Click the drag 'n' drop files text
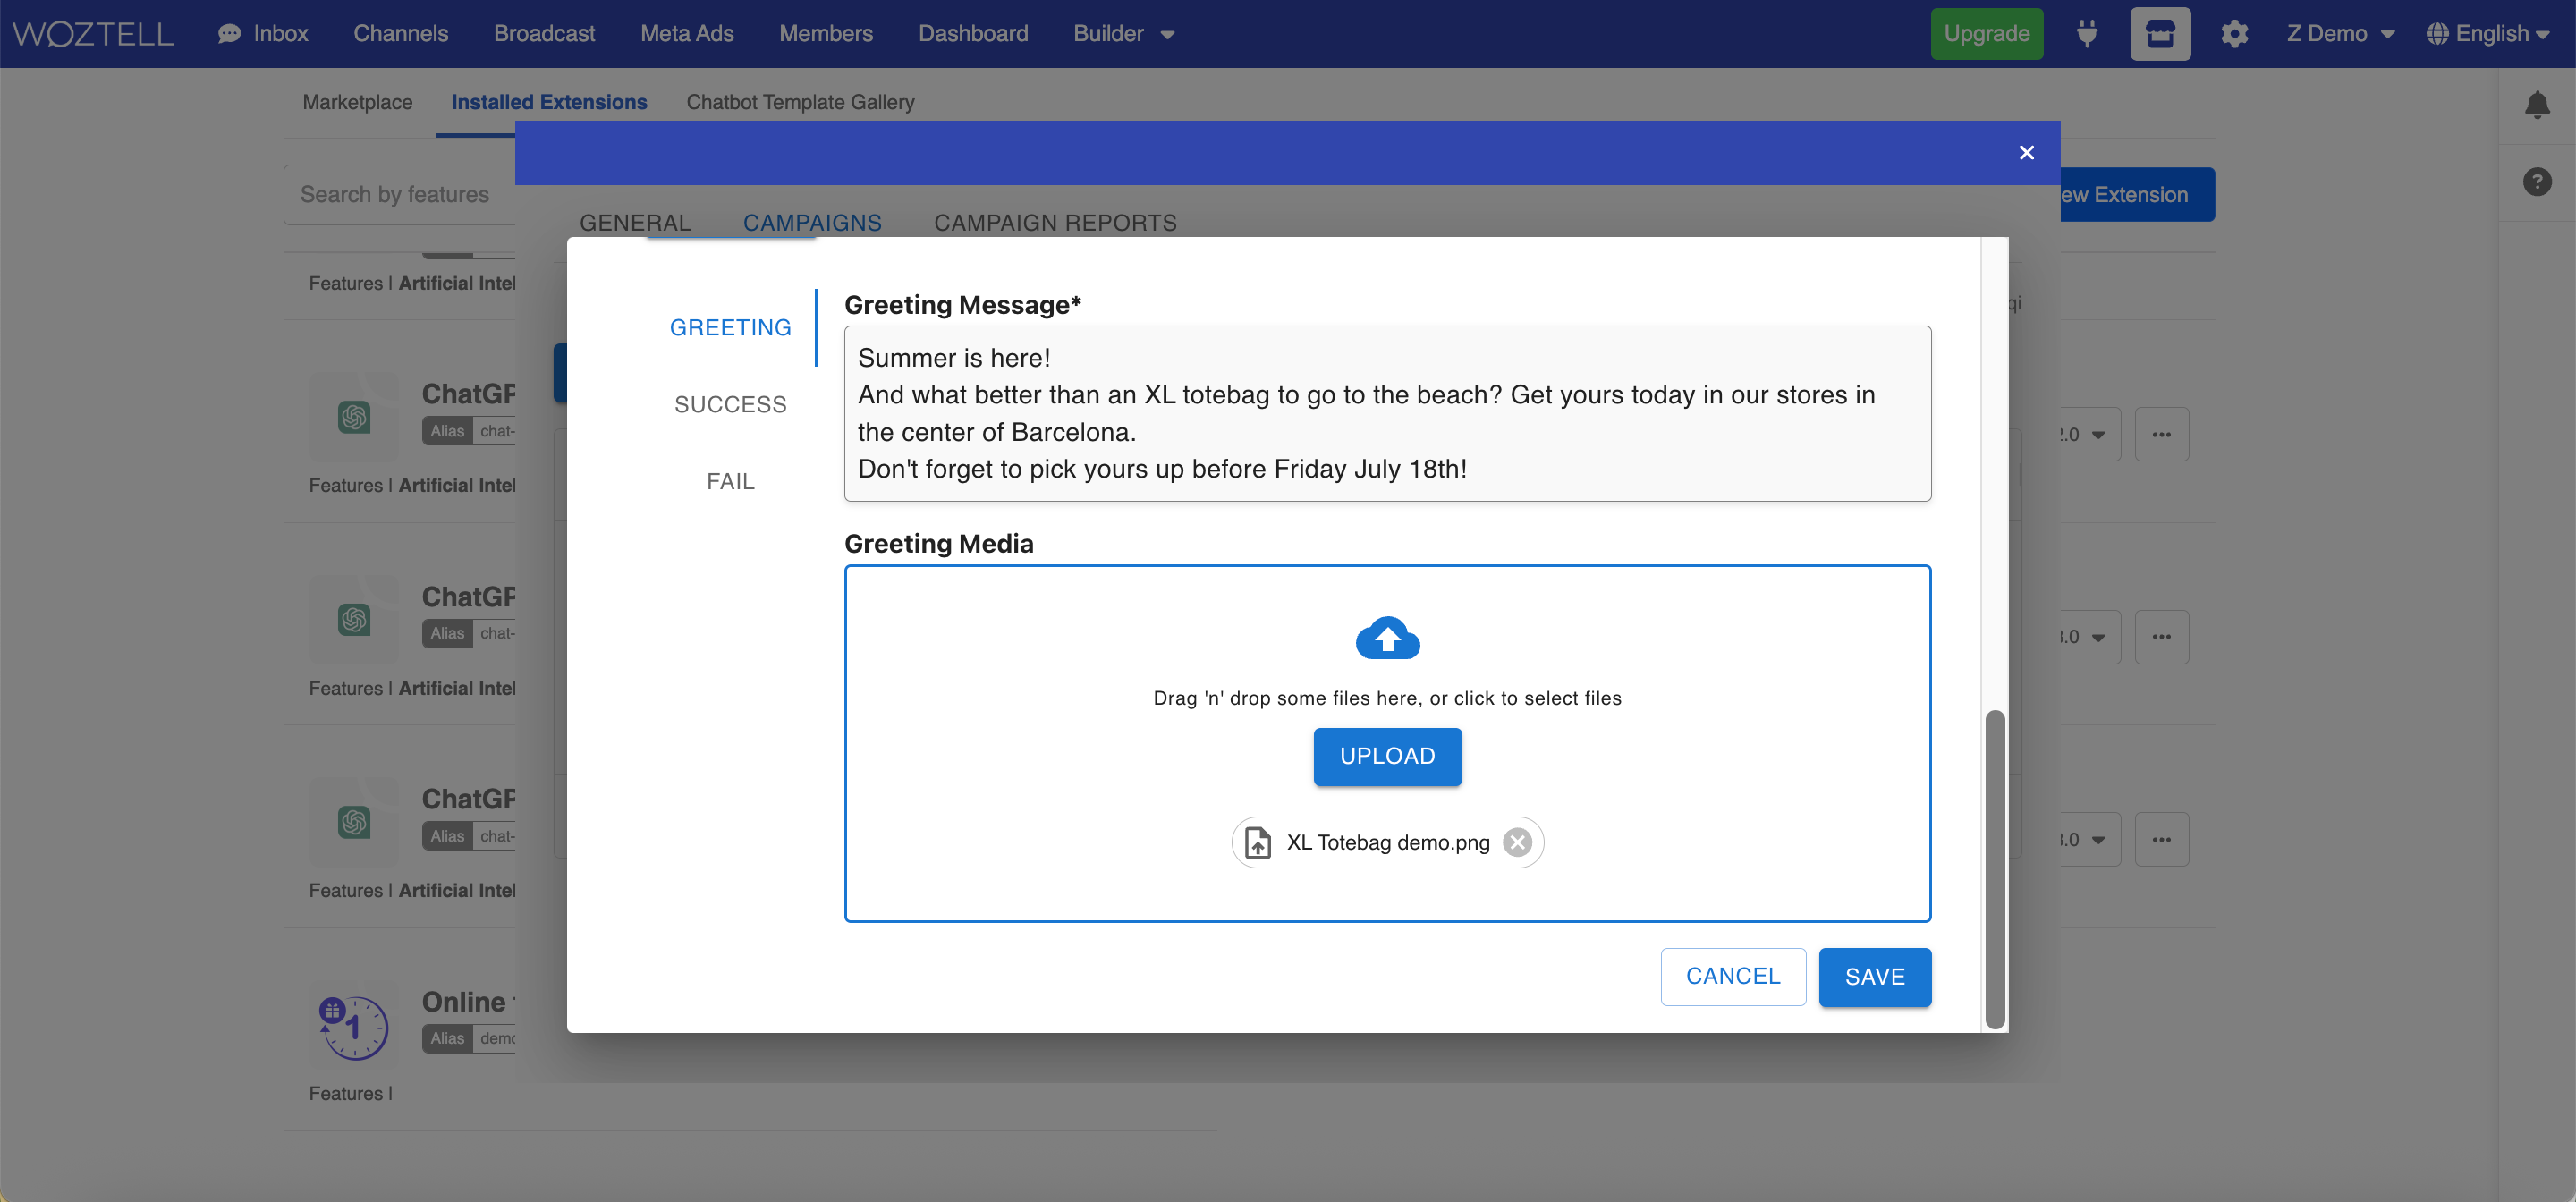Viewport: 2576px width, 1202px height. 1387,698
